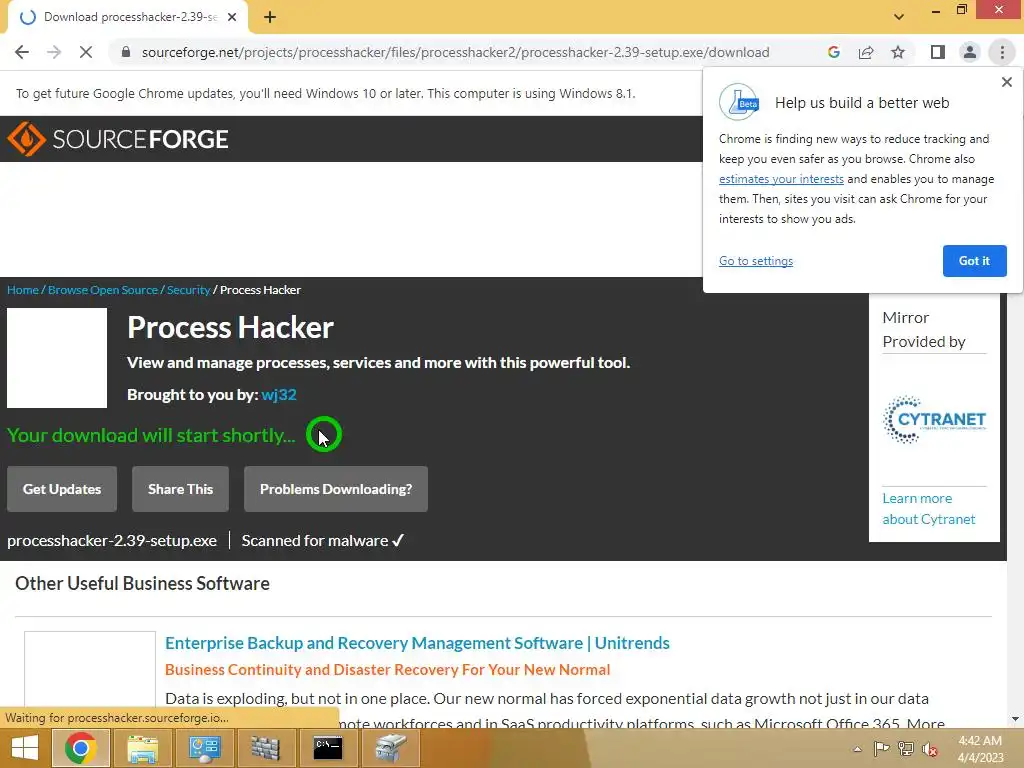Open Browse Open Source breadcrumb
Viewport: 1024px width, 768px height.
[x=103, y=290]
